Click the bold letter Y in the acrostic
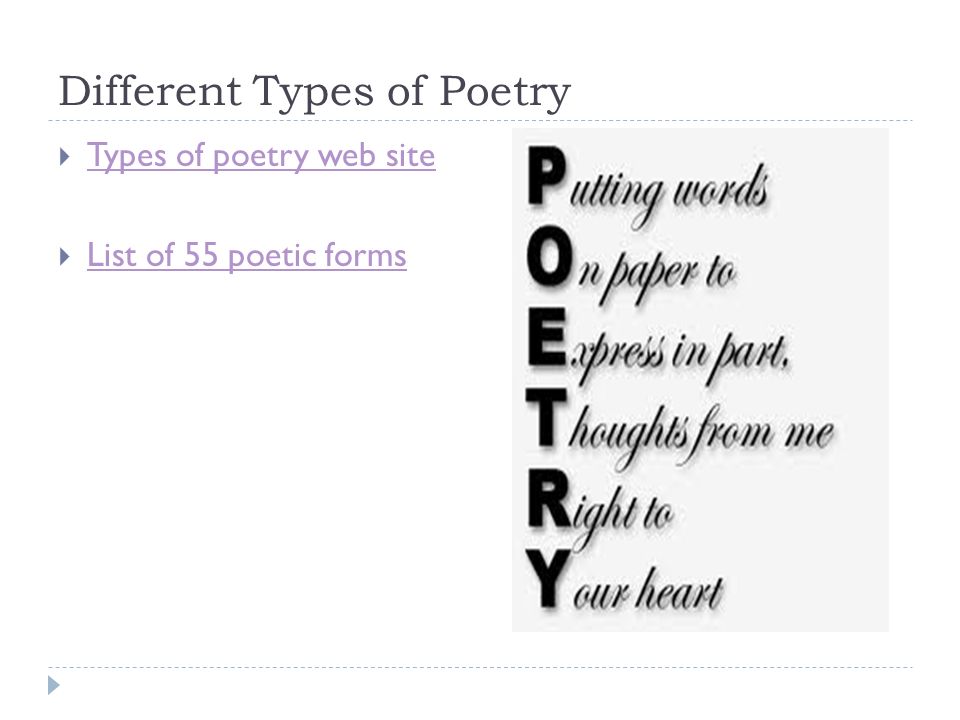Viewport: 960px width, 720px height. click(x=546, y=579)
